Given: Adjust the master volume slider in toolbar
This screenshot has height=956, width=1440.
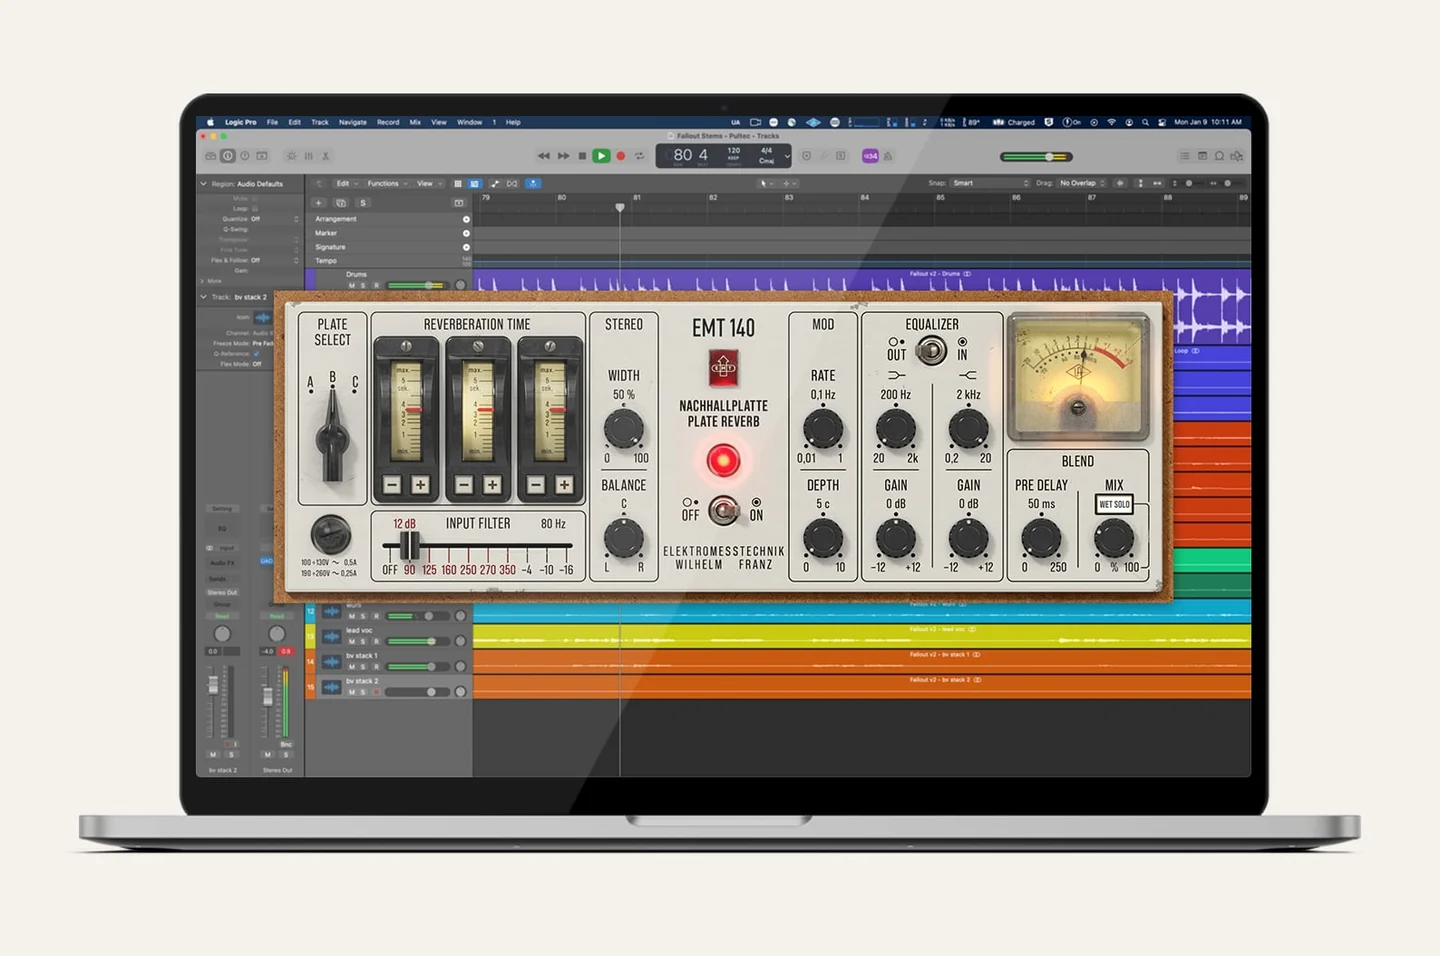Looking at the screenshot, I should (x=1036, y=157).
